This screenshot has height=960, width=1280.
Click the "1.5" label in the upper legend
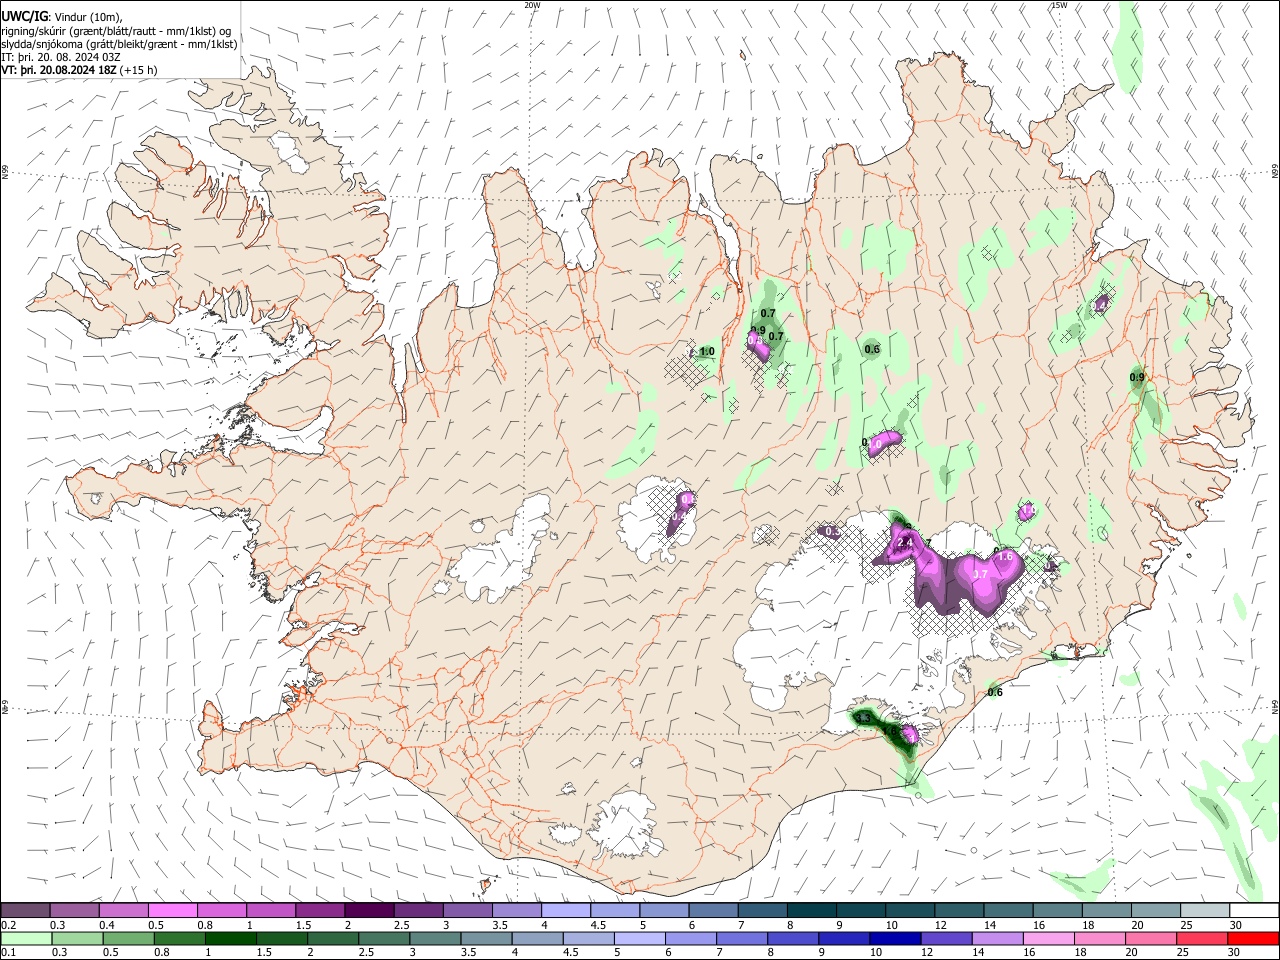(x=304, y=925)
